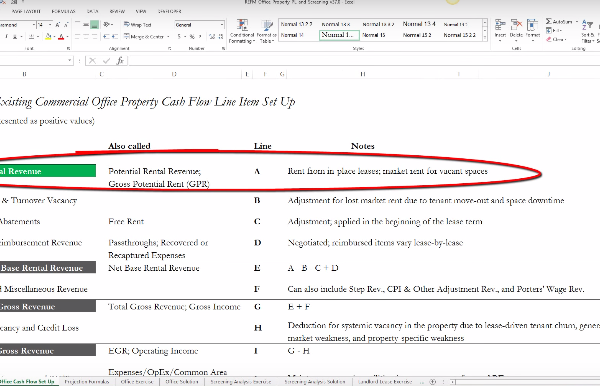Open Merge & Center dropdown arrow

168,37
